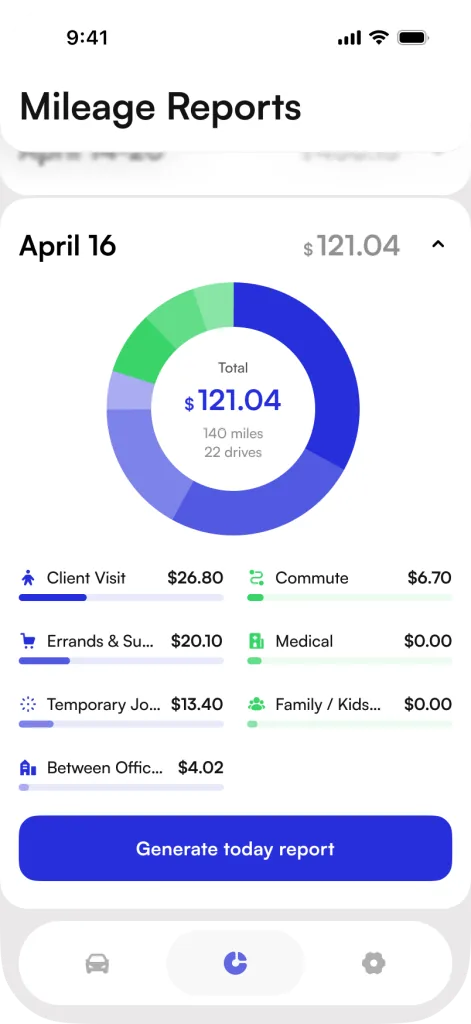Viewport: 471px width, 1024px height.
Task: Tap the Family / Kids group icon
Action: [256, 704]
